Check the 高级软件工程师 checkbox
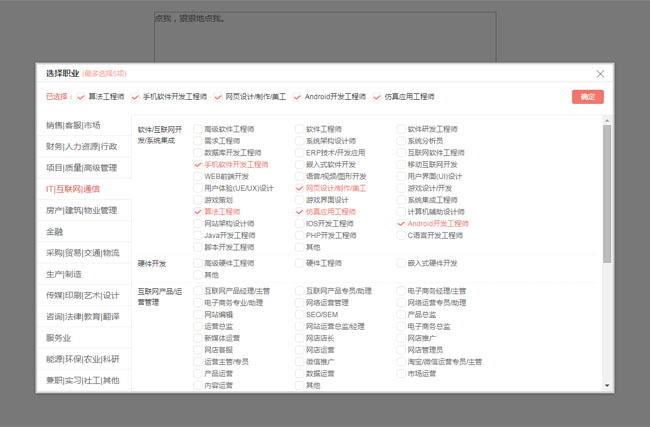This screenshot has height=427, width=650. tap(198, 129)
